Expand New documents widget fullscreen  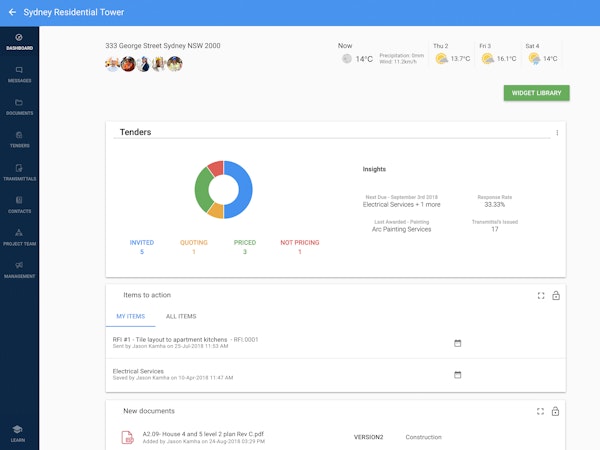[540, 411]
